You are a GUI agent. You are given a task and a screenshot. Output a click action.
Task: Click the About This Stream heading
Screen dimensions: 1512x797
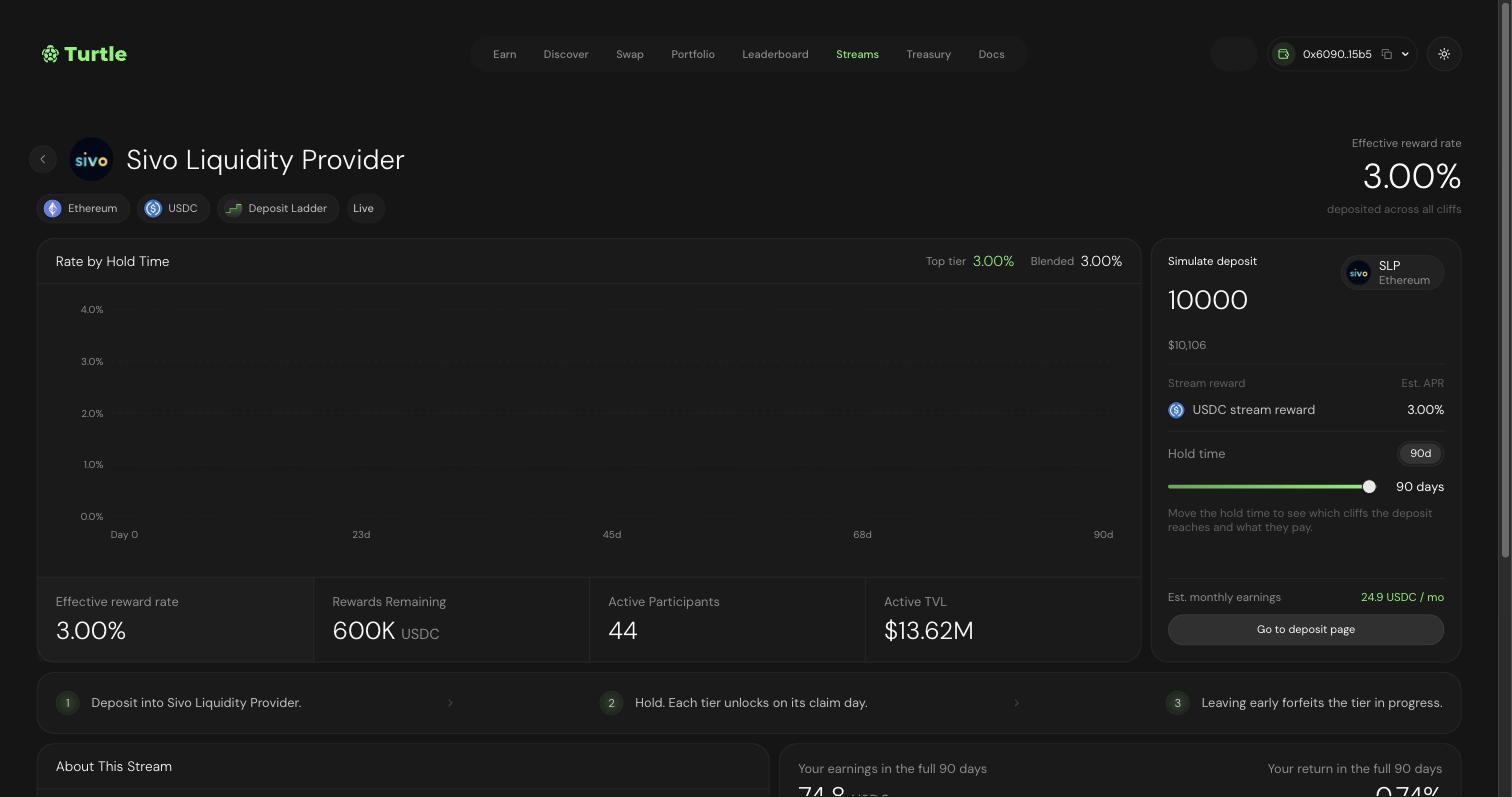point(114,766)
